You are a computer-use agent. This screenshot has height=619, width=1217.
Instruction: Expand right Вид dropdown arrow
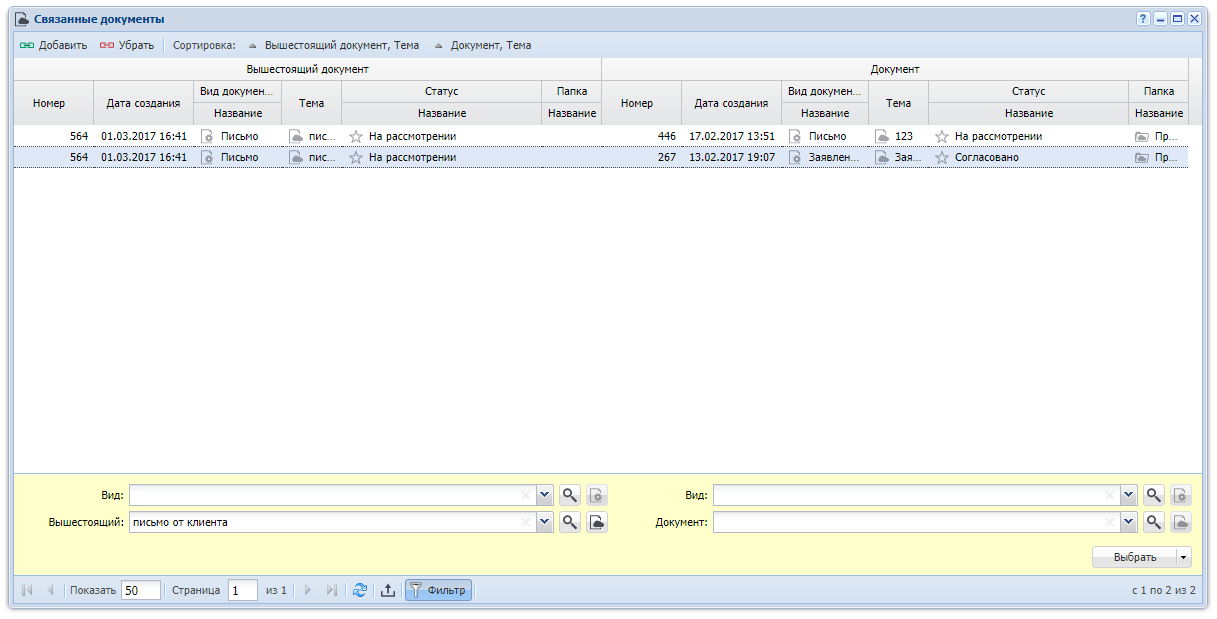pos(1129,494)
